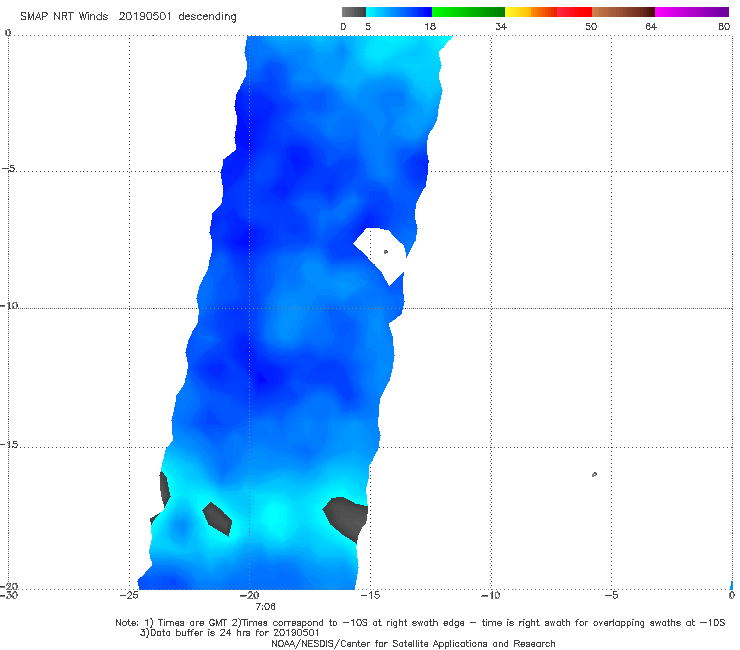740x650 pixels.
Task: Click the "7:06" swath time label
Action: click(x=265, y=607)
